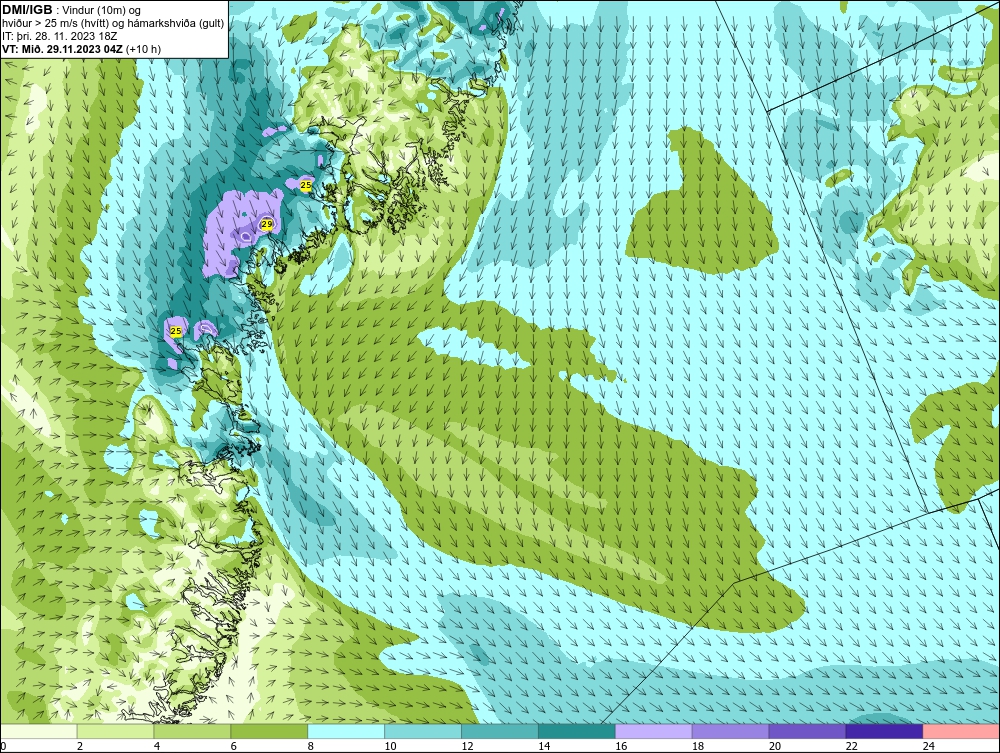
Task: Click the legend label '18'
Action: tap(698, 746)
